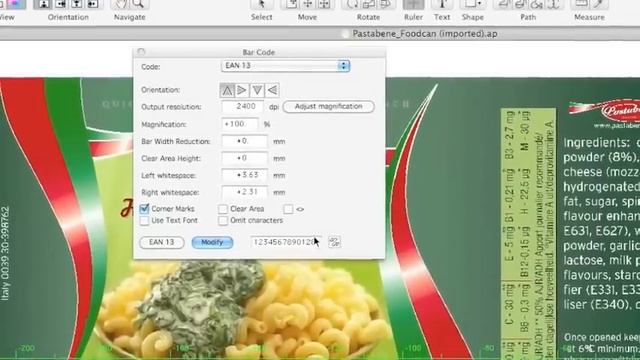Viewport: 640px width, 360px height.
Task: Click the third Rotate tool icon
Action: (385, 4)
